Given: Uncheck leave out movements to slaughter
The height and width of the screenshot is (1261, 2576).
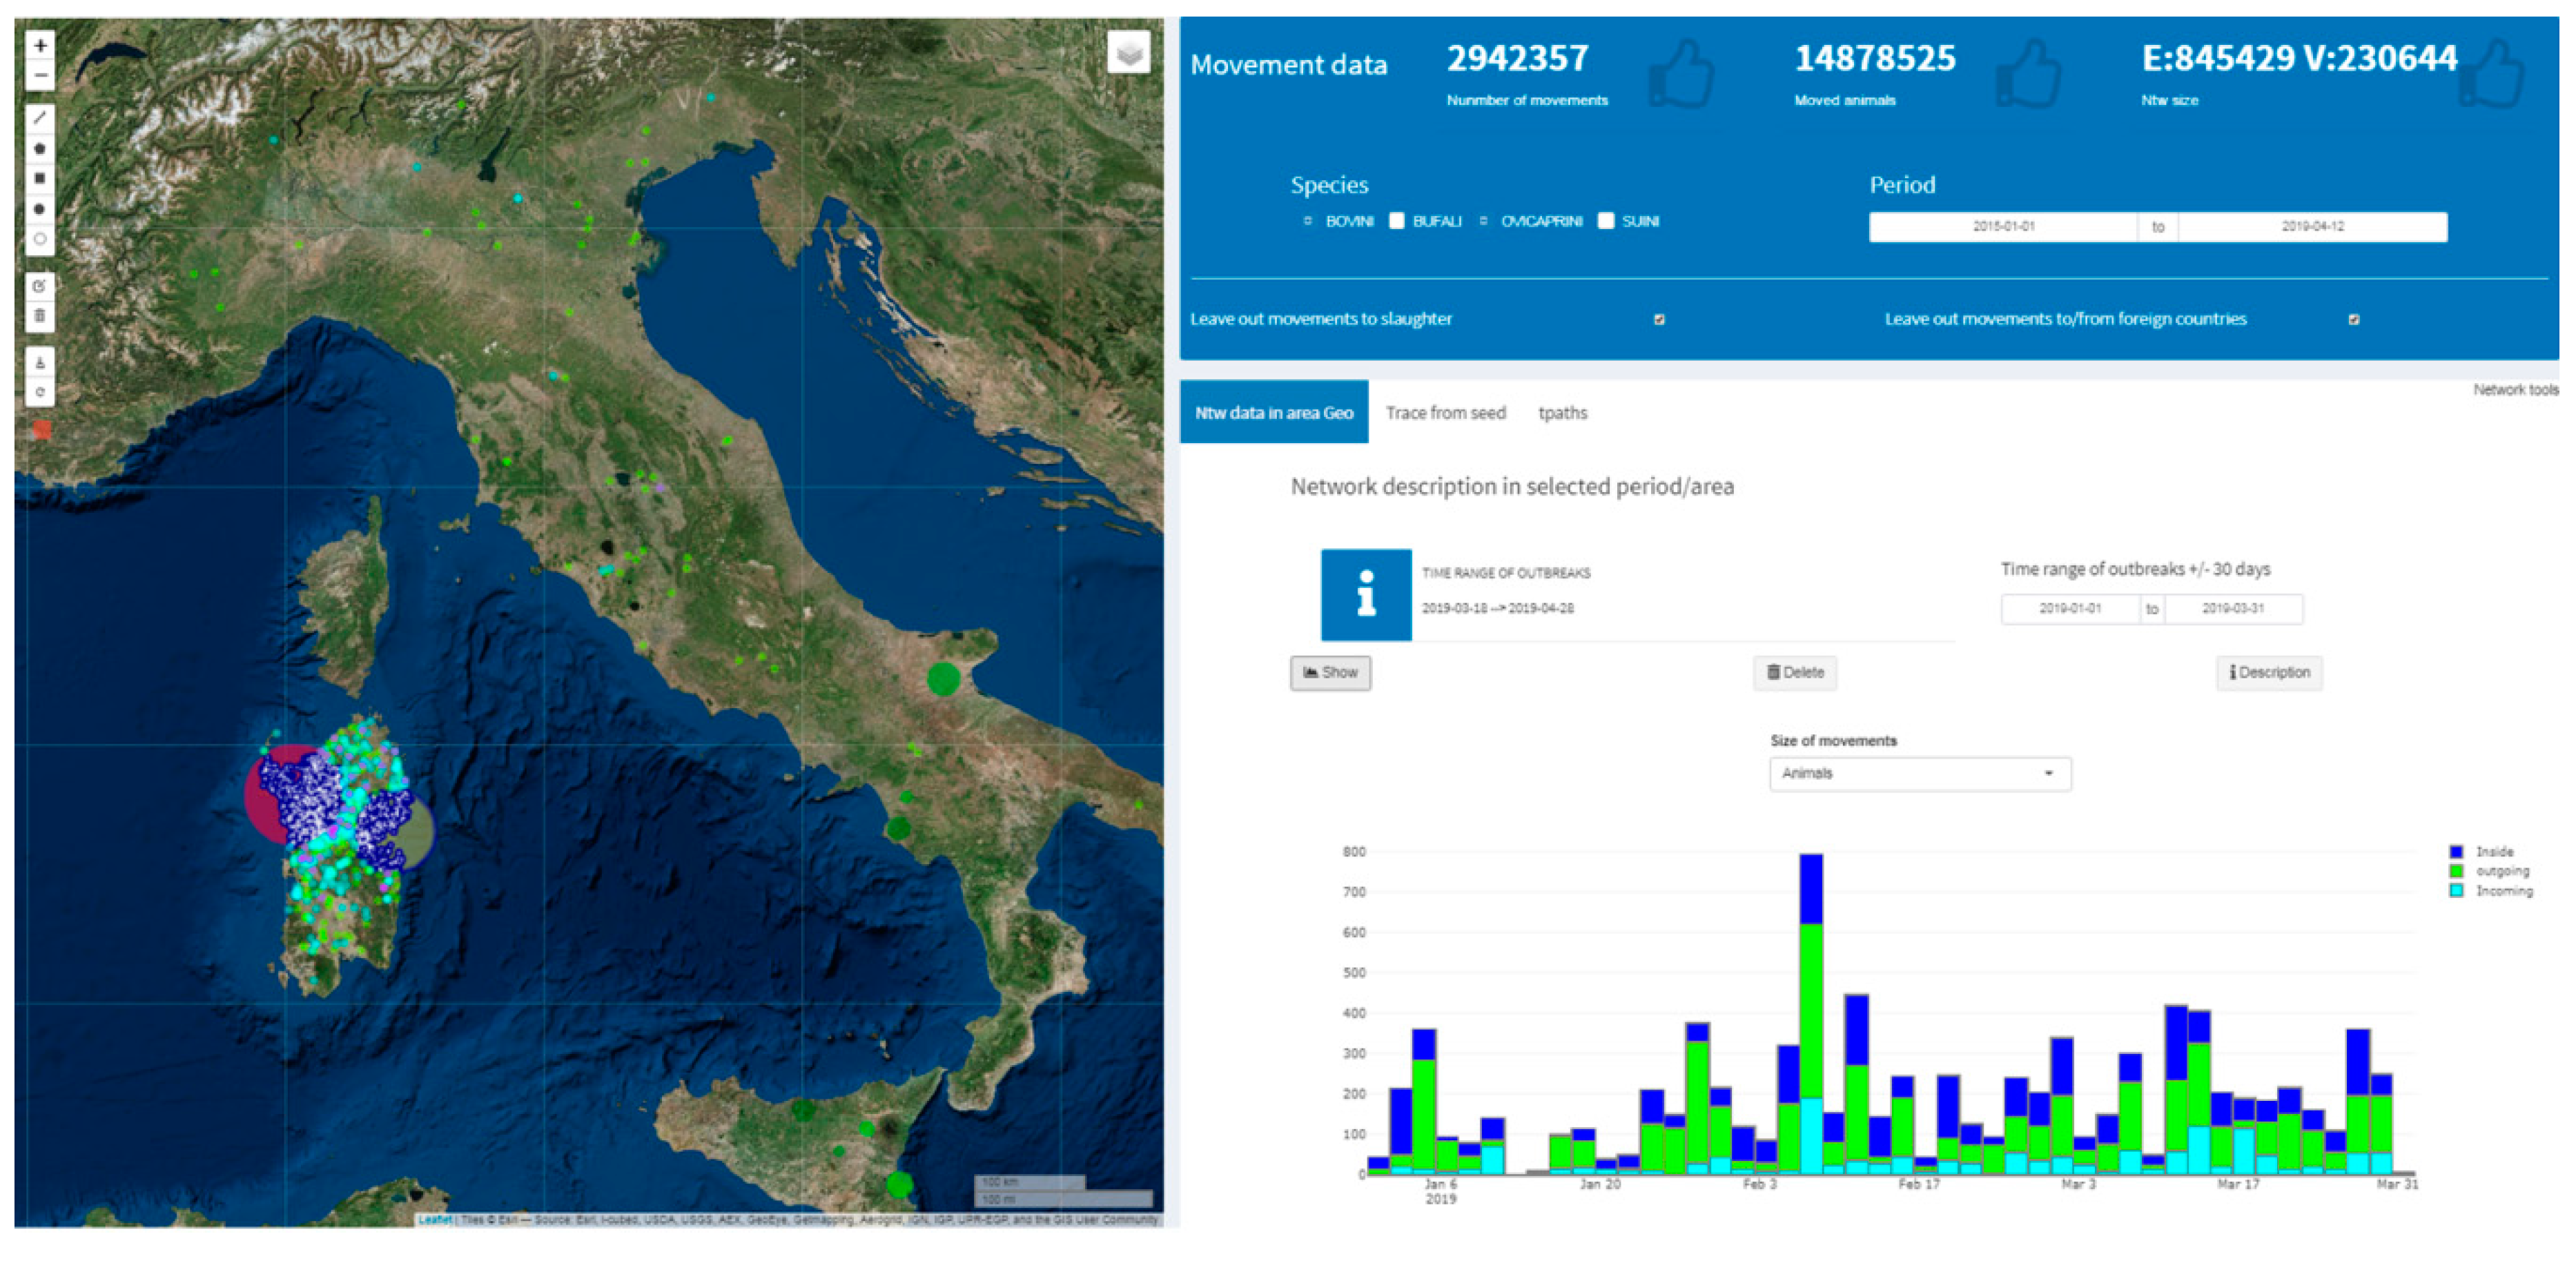Looking at the screenshot, I should tap(1659, 319).
